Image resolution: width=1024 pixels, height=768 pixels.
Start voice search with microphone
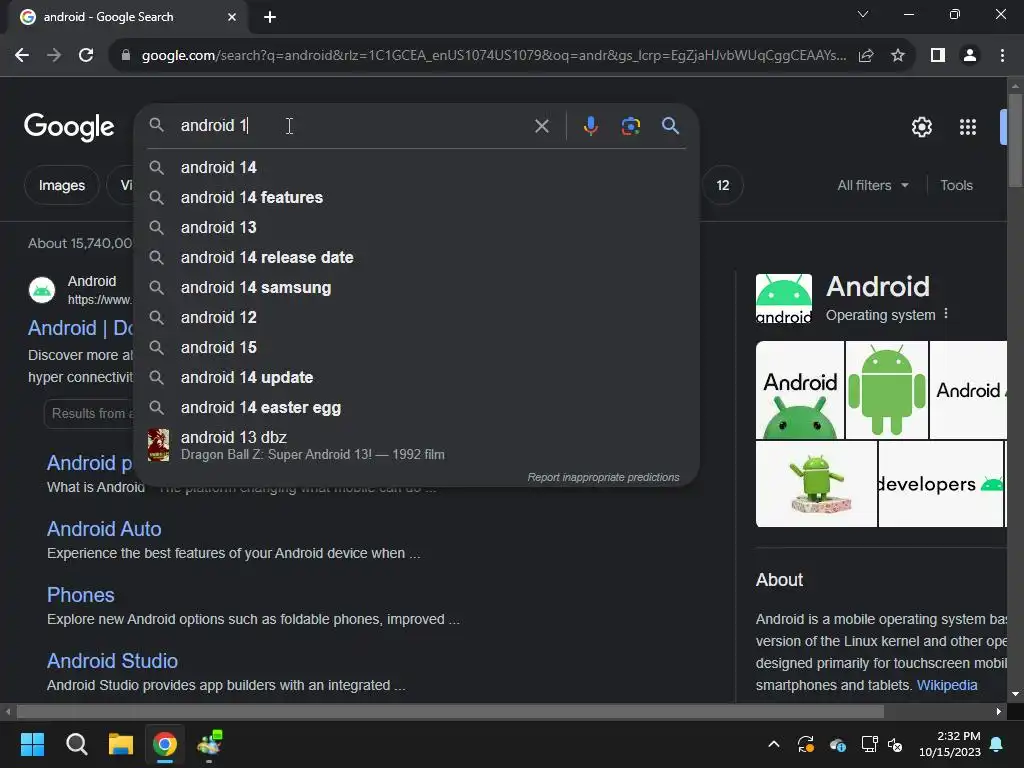[590, 125]
